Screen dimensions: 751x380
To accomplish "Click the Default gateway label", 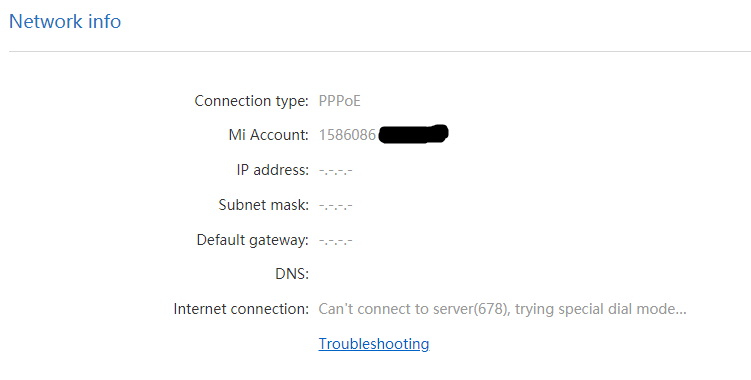I will (252, 240).
